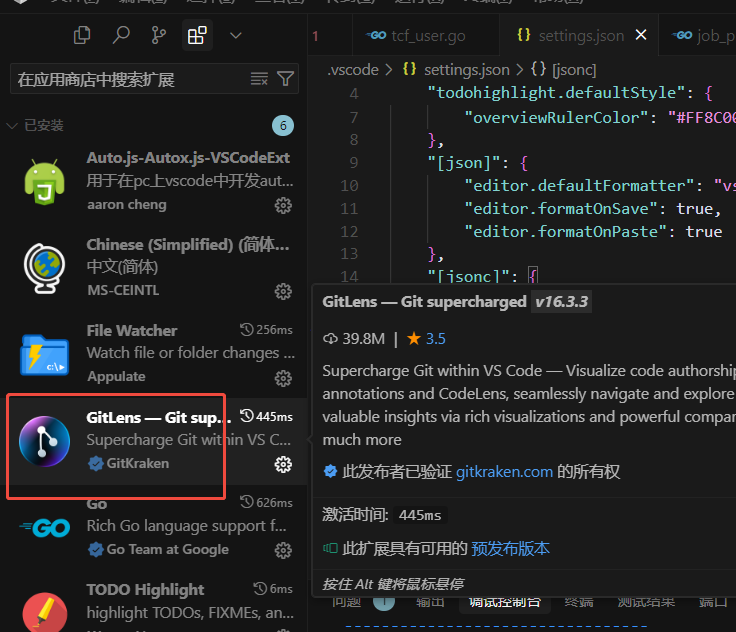Open manage gear for GitLens
Viewport: 736px width, 632px height.
tap(283, 464)
